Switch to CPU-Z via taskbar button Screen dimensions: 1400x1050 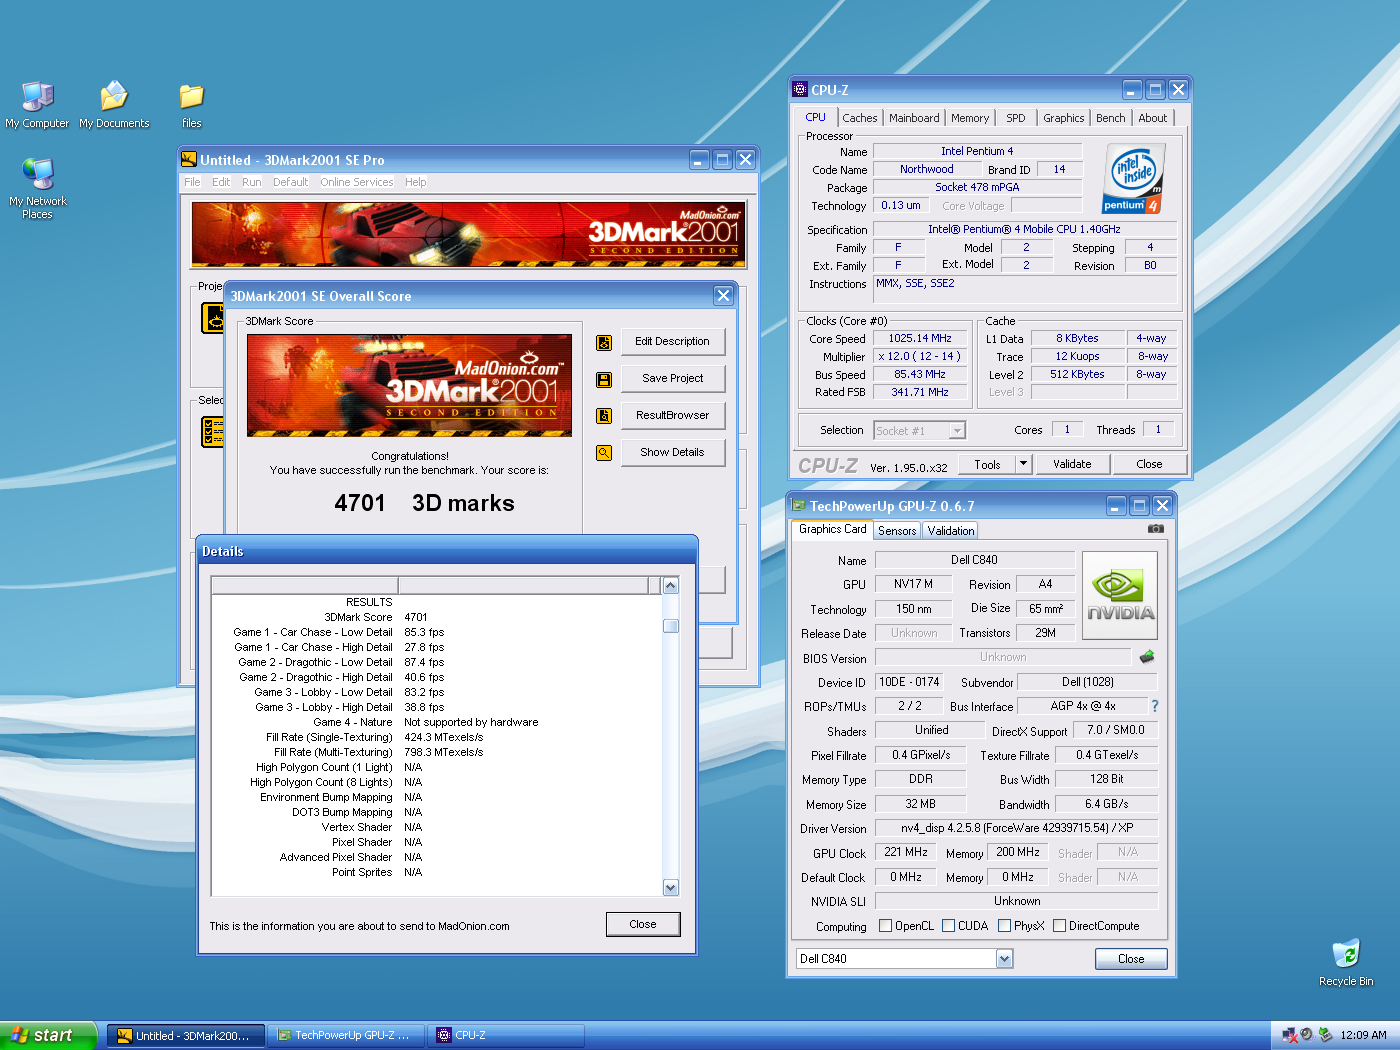click(506, 1035)
